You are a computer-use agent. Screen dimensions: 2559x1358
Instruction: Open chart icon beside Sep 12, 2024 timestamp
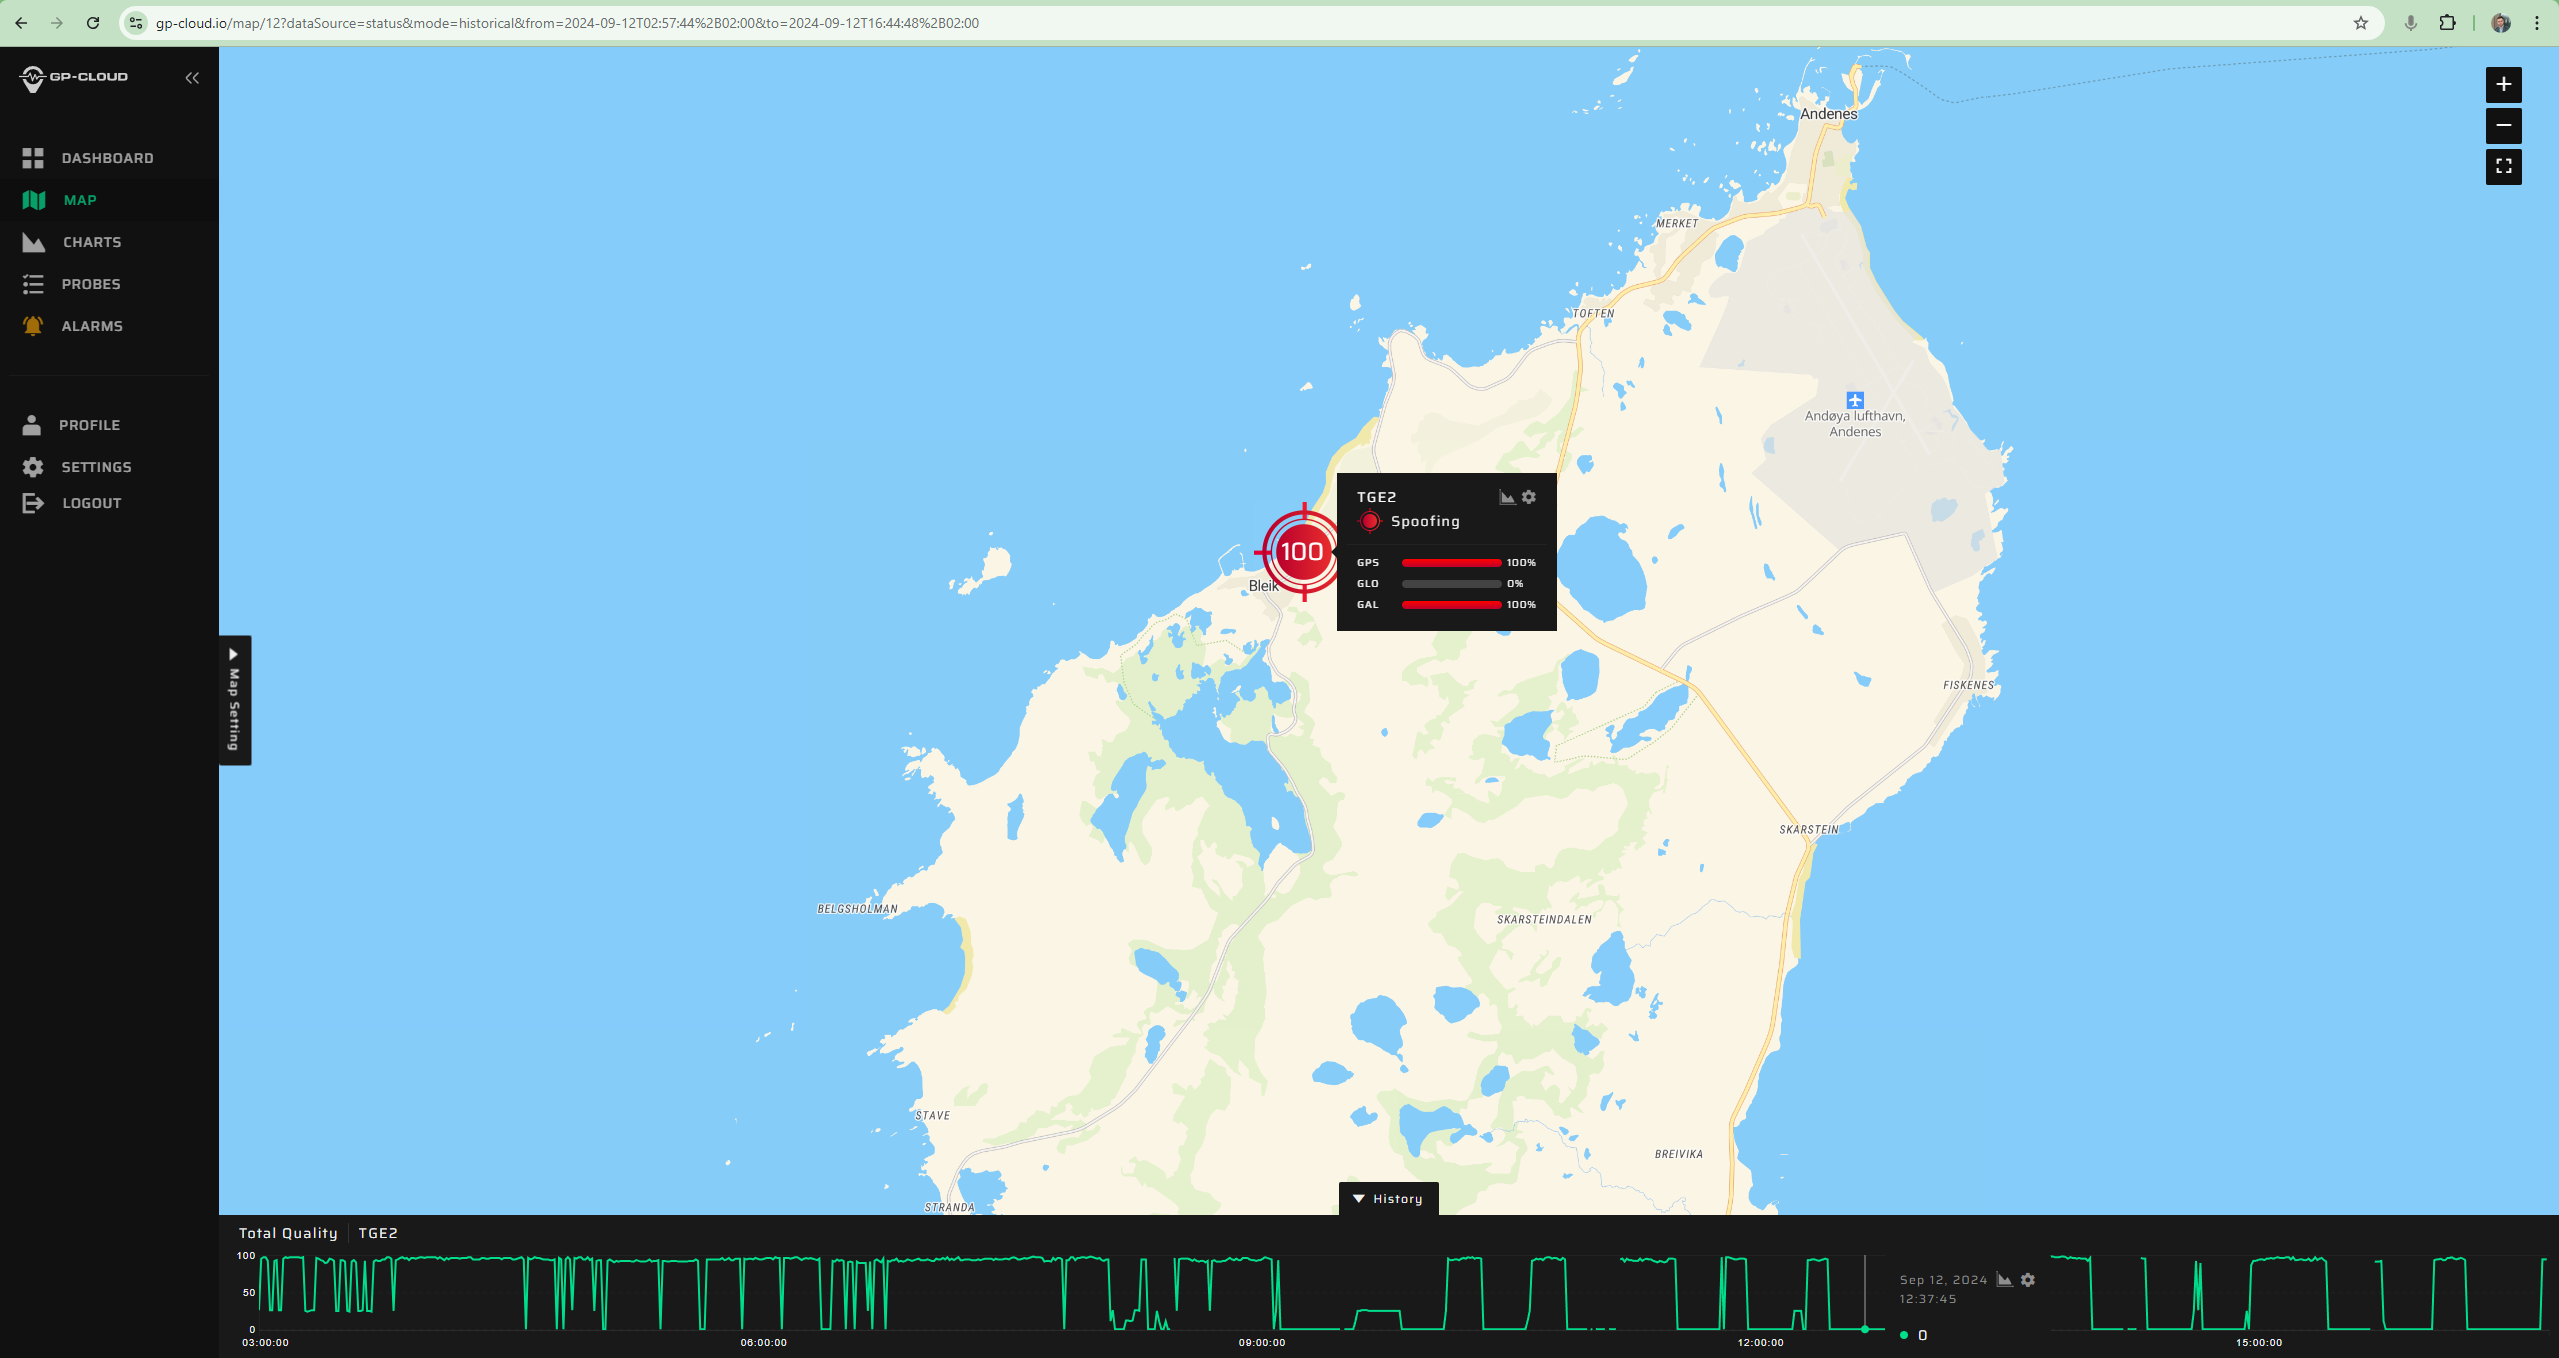tap(2004, 1280)
